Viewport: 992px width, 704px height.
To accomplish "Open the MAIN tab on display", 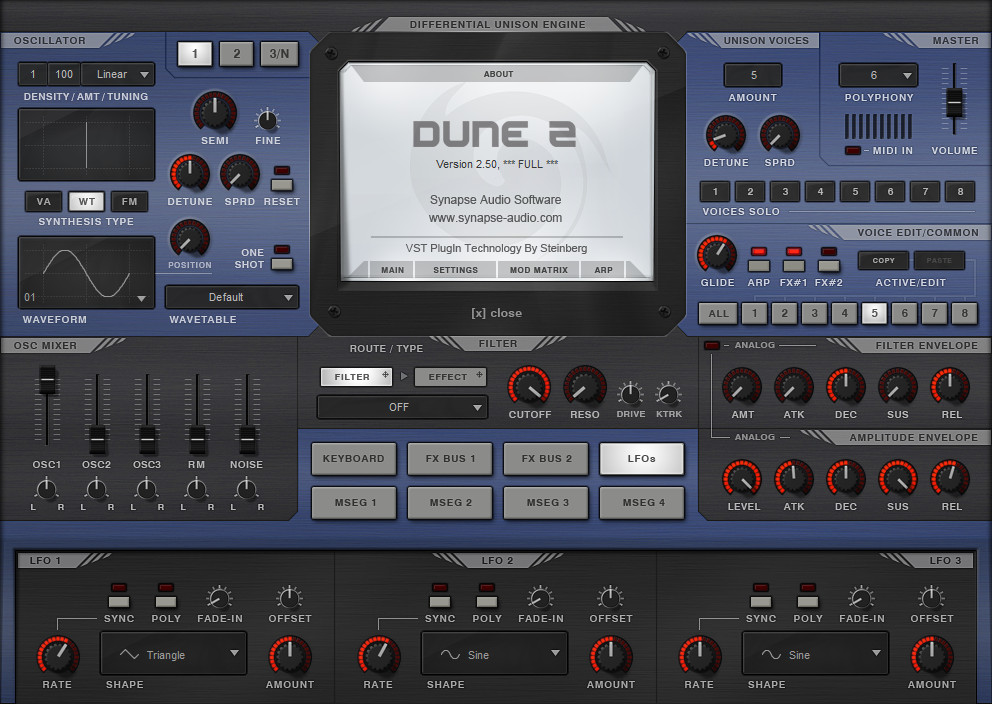I will (x=392, y=270).
